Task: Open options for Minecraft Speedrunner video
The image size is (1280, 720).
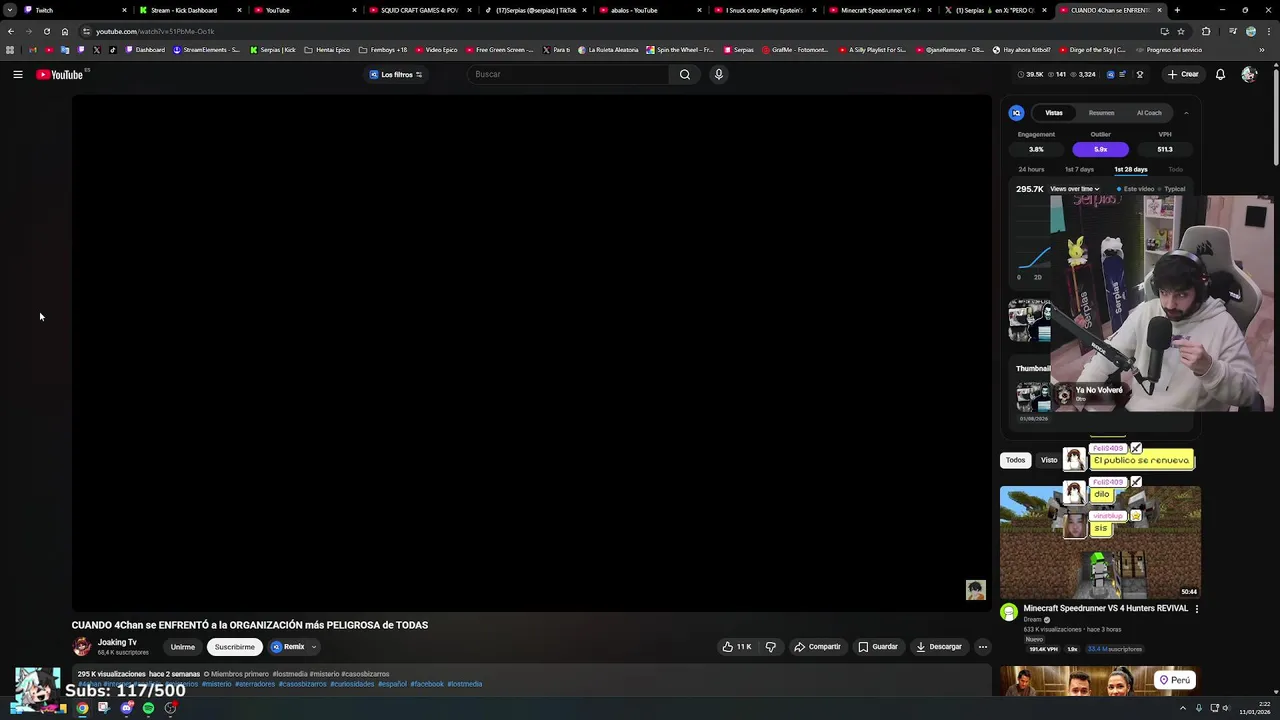Action: tap(1196, 608)
